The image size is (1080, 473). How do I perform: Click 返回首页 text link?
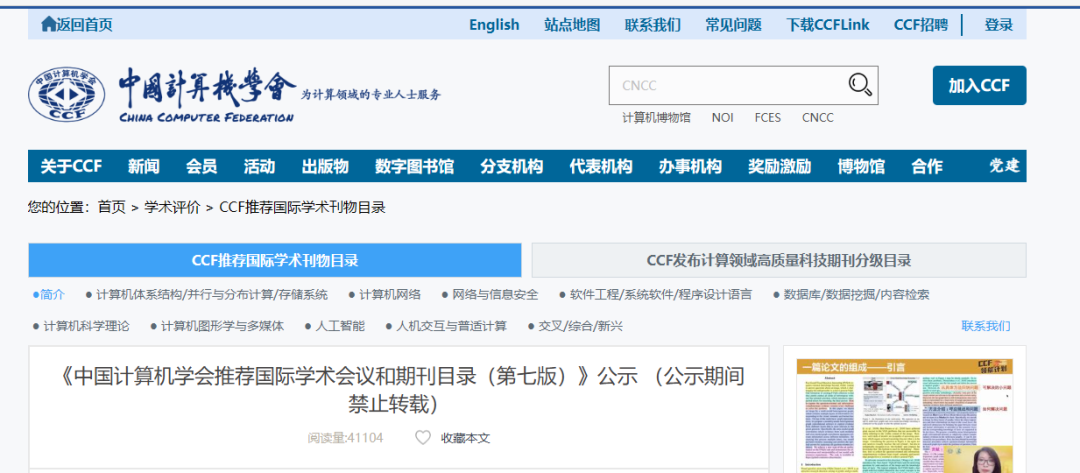pyautogui.click(x=84, y=25)
